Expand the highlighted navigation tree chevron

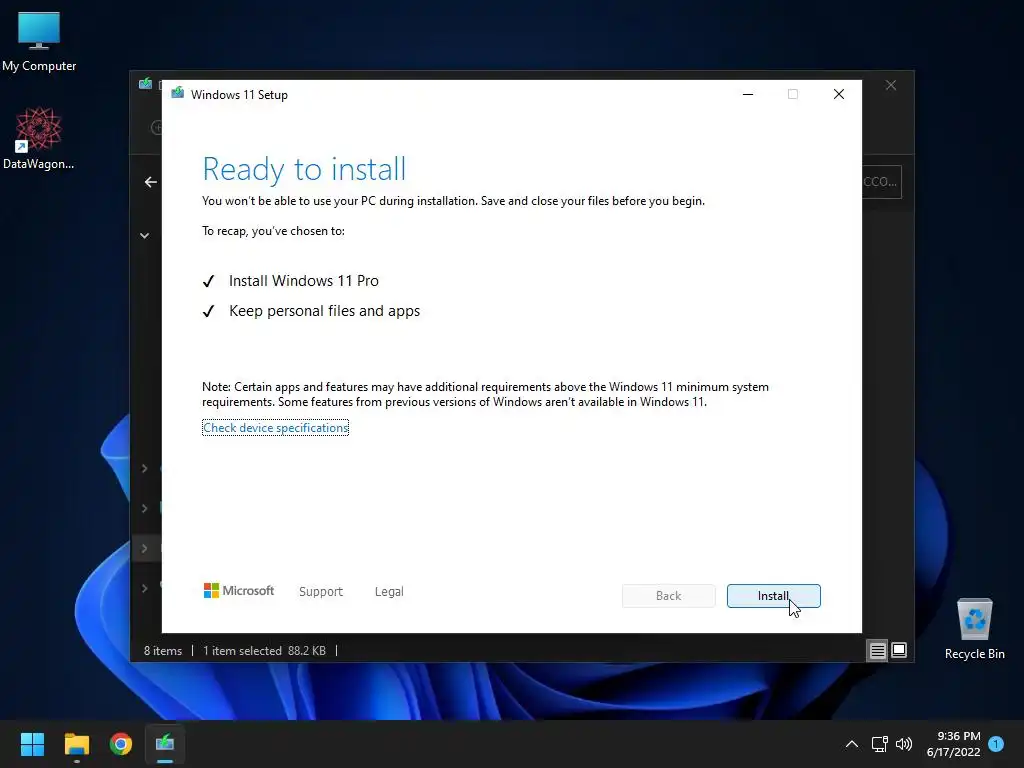coord(144,548)
